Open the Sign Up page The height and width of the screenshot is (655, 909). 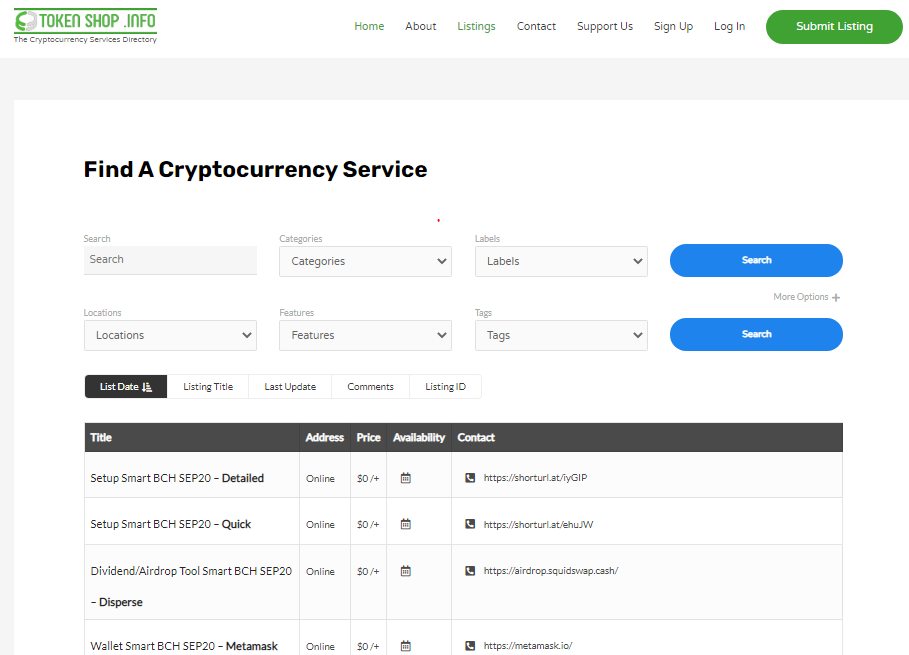[674, 26]
